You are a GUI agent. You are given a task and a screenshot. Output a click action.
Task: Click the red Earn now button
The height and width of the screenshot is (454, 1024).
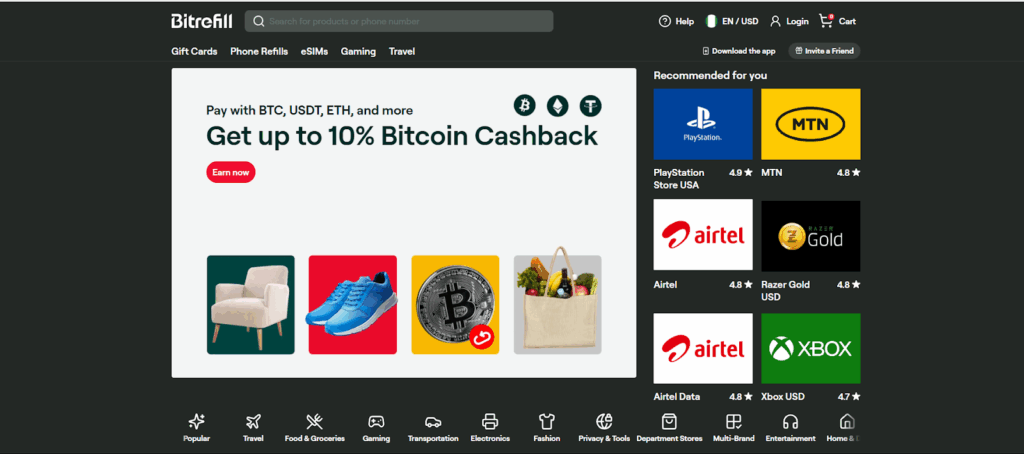coord(231,172)
